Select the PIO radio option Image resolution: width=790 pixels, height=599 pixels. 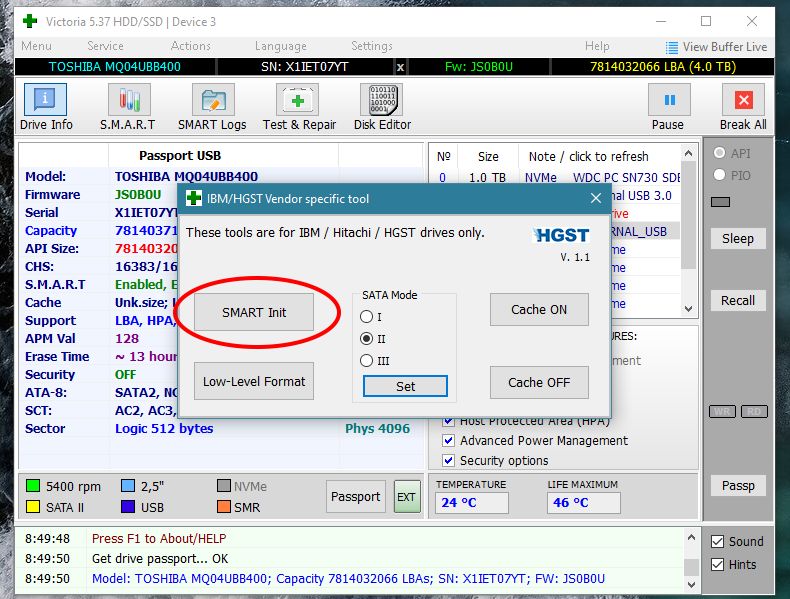tap(719, 175)
